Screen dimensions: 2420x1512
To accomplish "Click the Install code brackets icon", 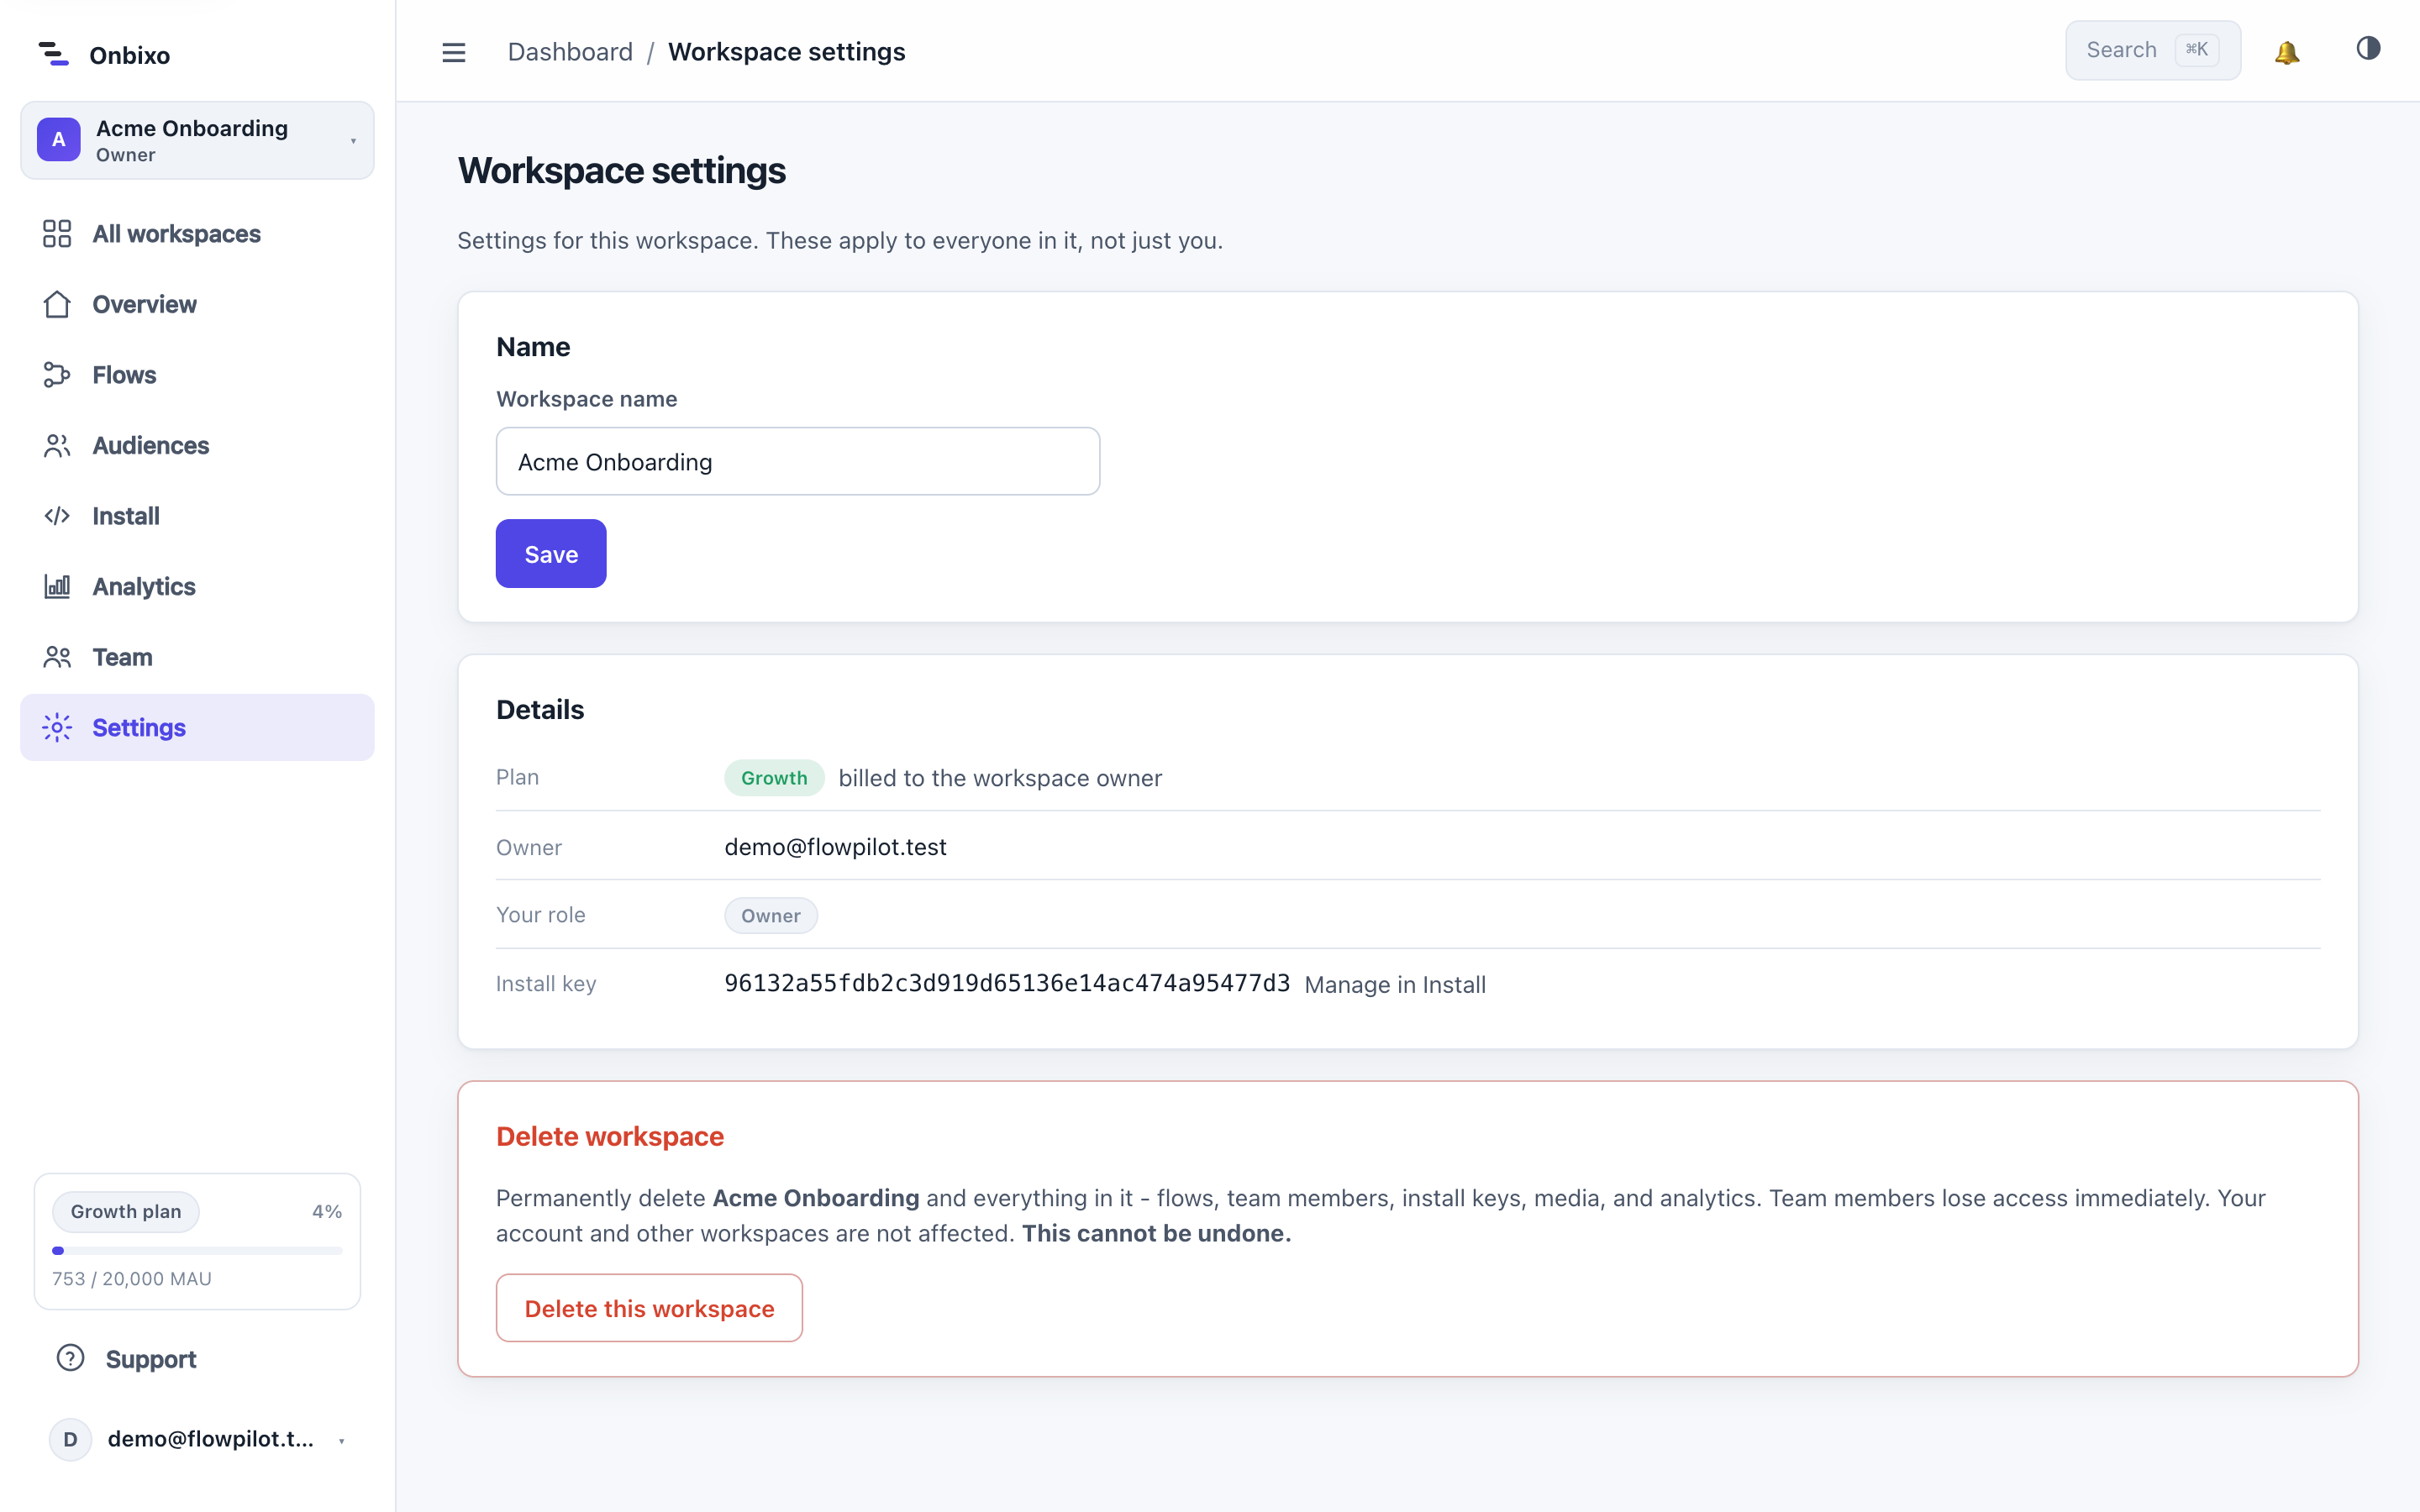I will [57, 516].
